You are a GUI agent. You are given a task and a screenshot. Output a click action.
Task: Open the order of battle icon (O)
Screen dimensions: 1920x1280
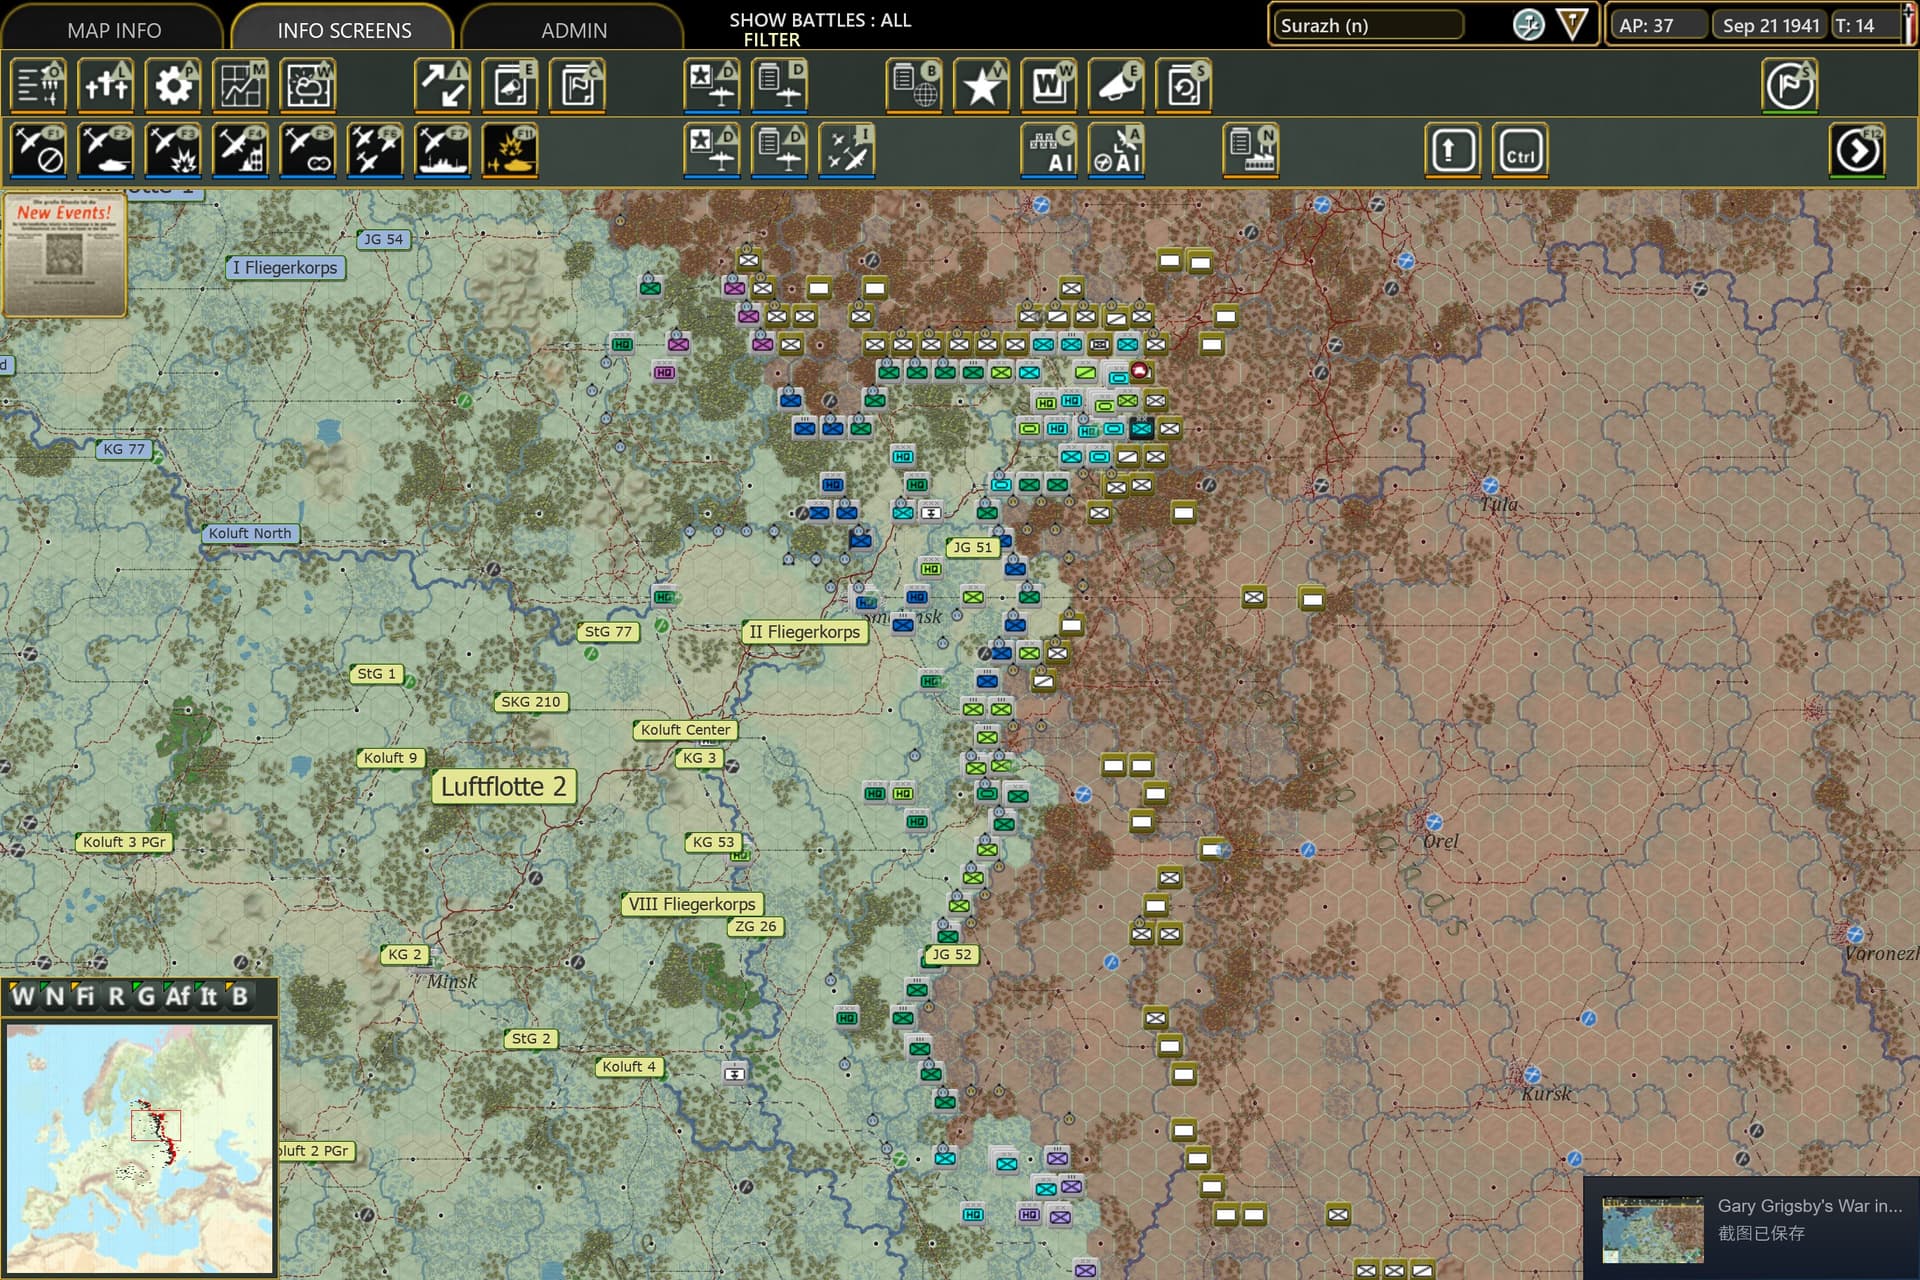coord(39,85)
